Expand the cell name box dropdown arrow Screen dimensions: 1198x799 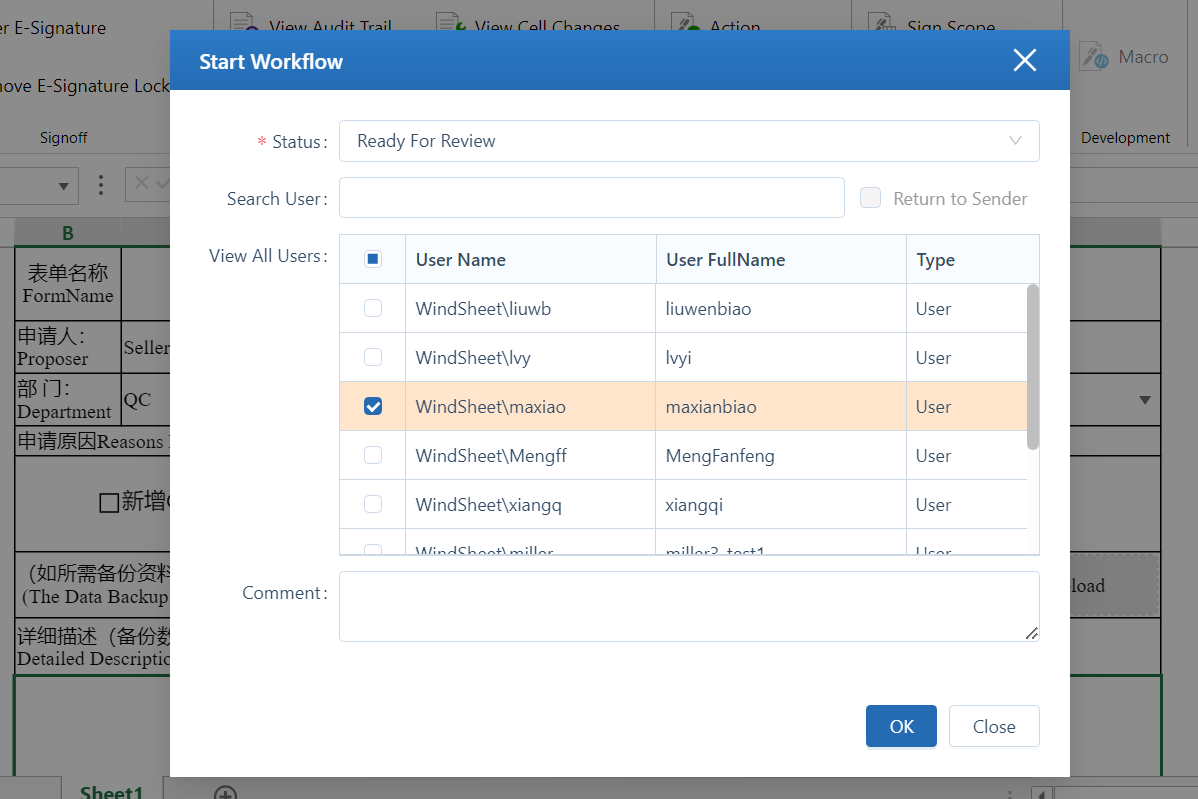pyautogui.click(x=65, y=185)
